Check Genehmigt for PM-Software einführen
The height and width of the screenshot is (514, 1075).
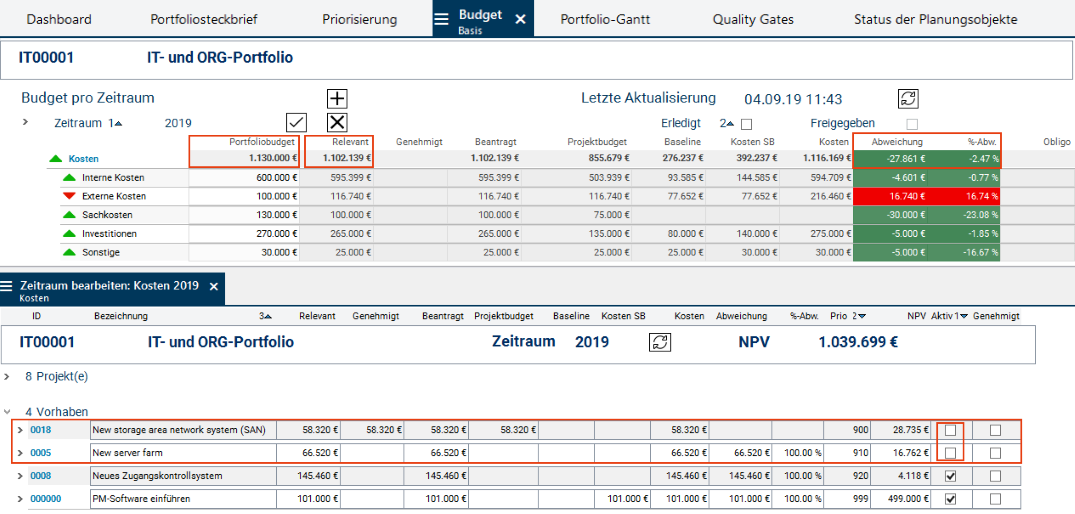pyautogui.click(x=995, y=499)
